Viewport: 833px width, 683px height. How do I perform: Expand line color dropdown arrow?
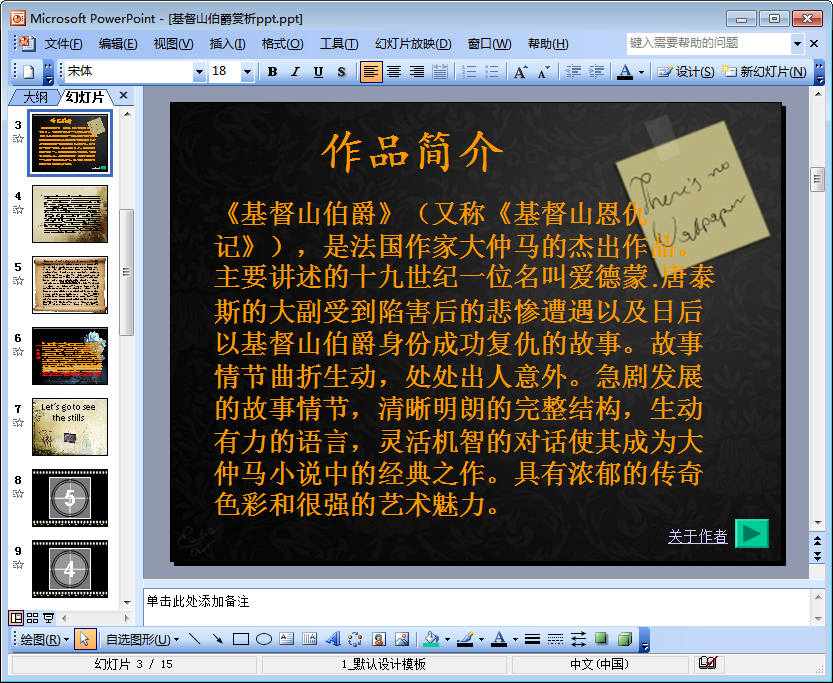(x=481, y=639)
